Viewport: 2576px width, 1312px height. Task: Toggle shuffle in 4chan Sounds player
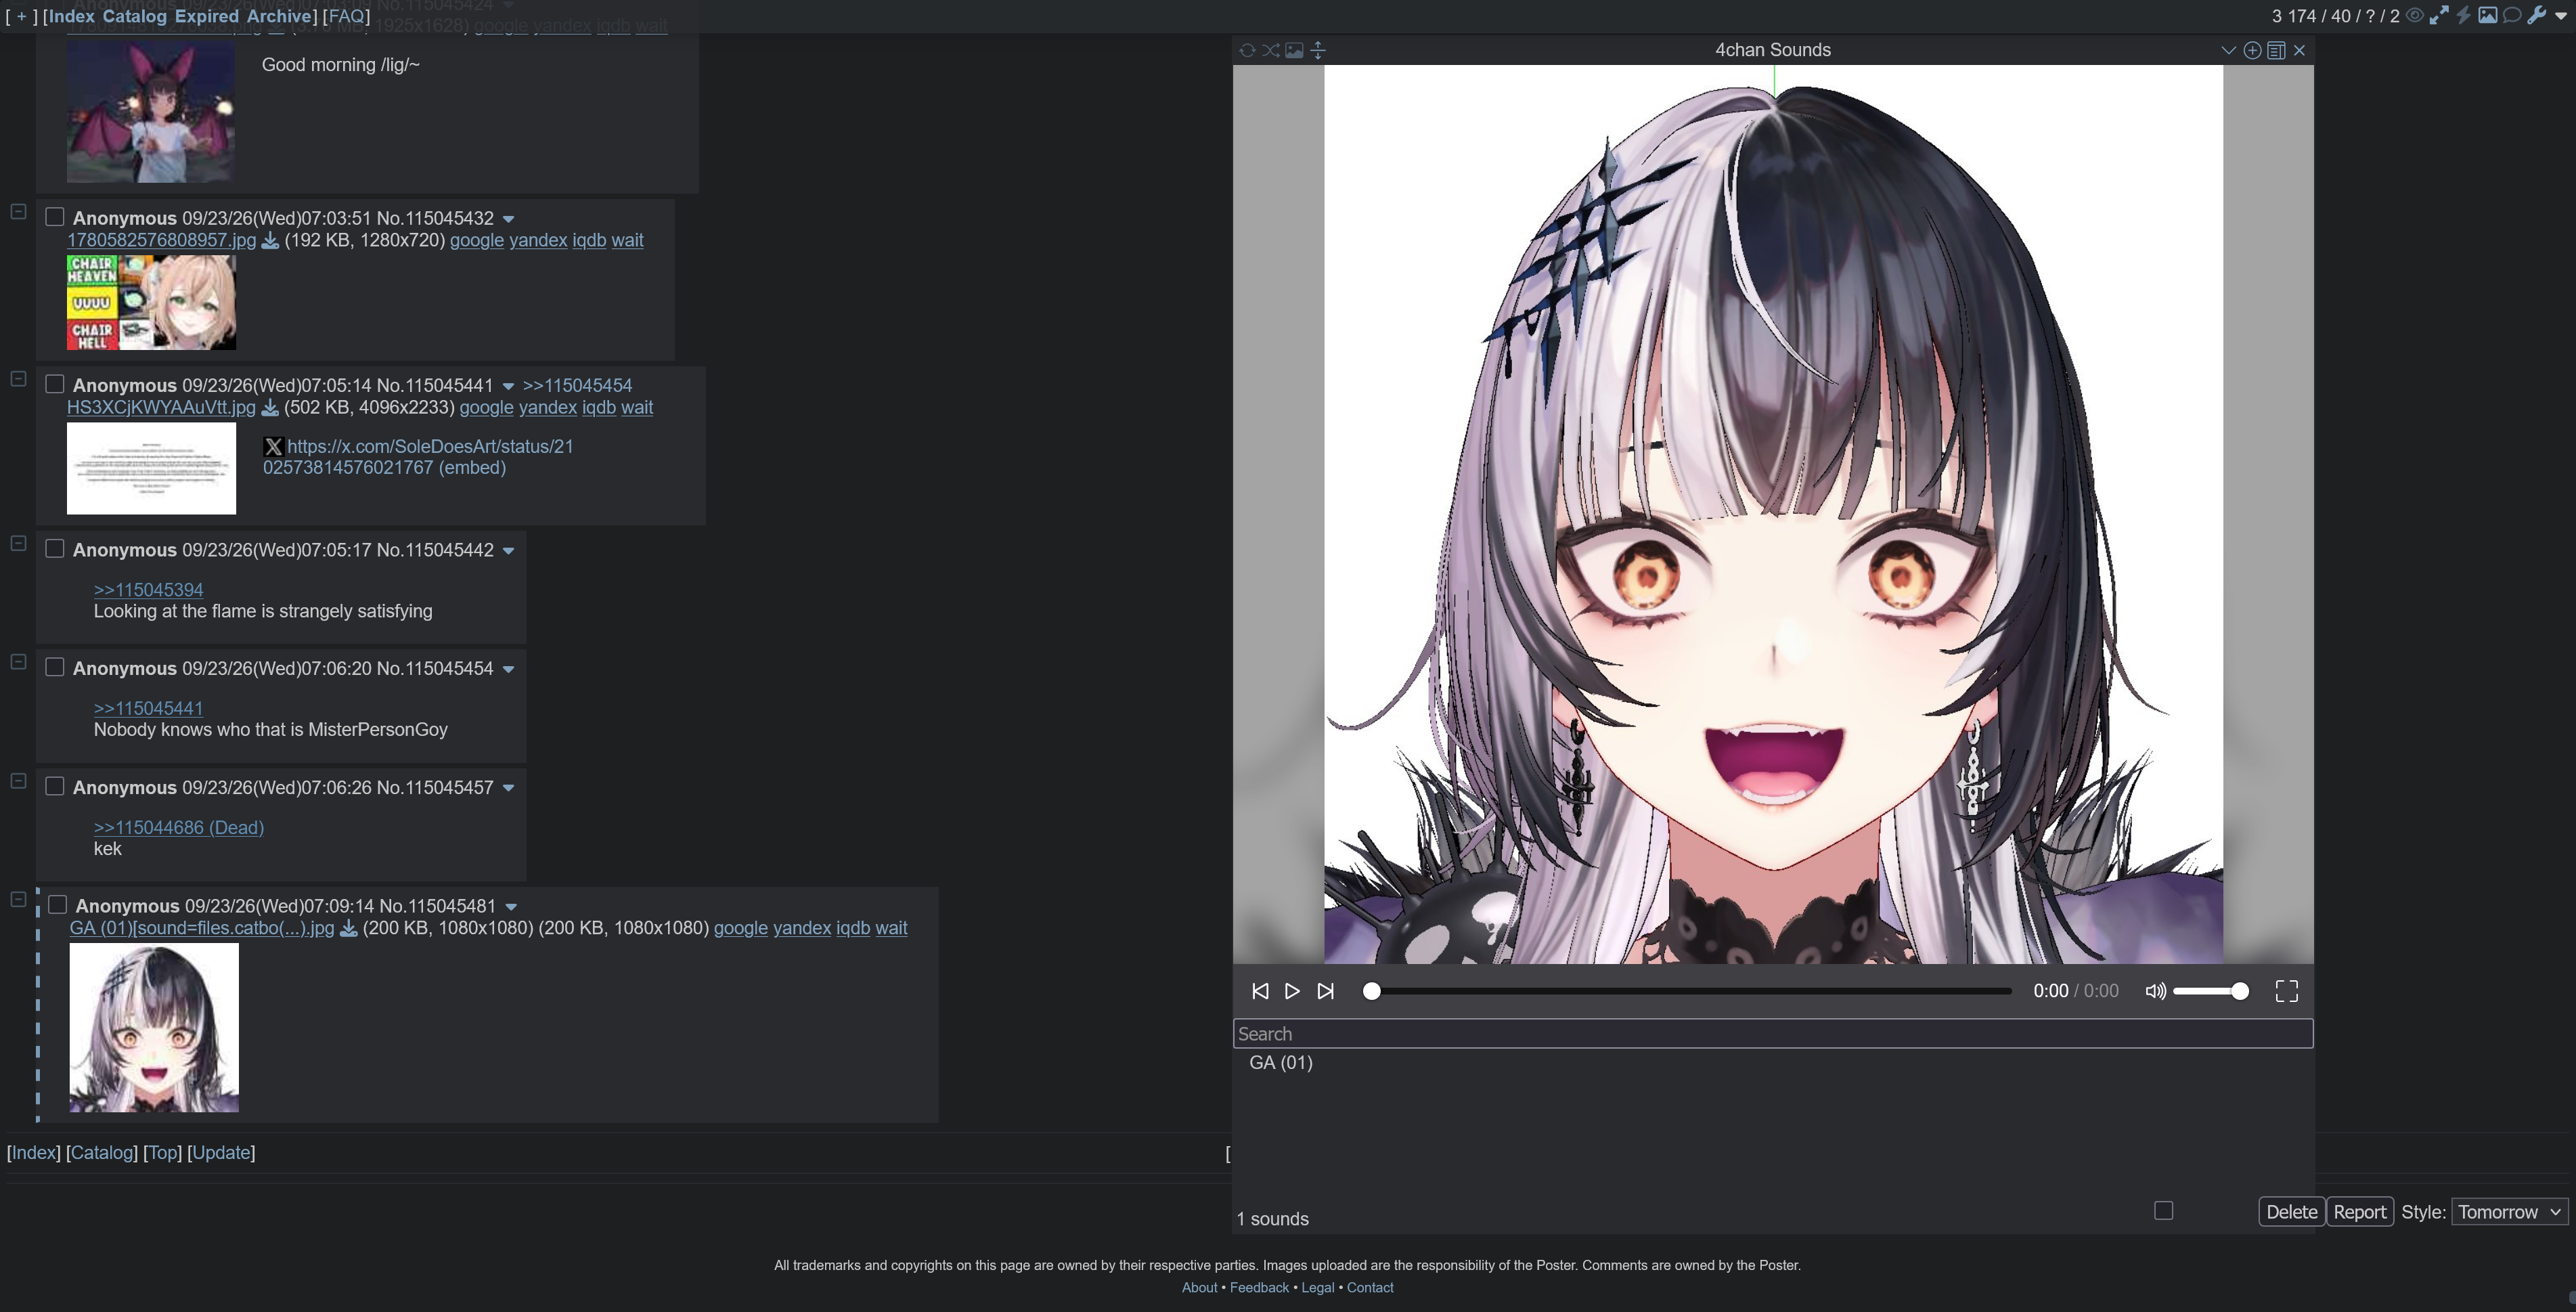[x=1270, y=50]
